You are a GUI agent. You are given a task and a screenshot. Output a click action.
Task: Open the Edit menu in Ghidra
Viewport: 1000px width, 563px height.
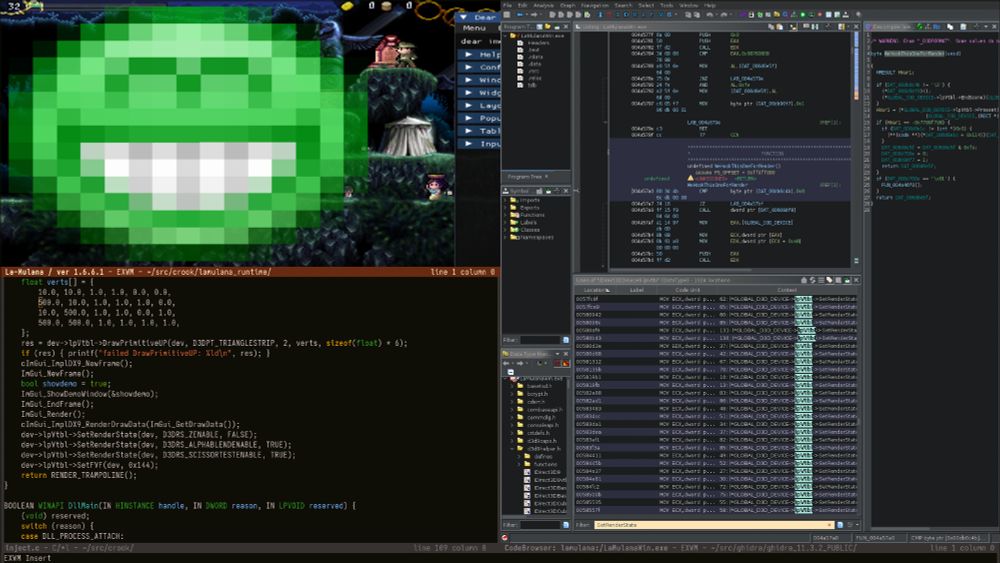(x=522, y=5)
